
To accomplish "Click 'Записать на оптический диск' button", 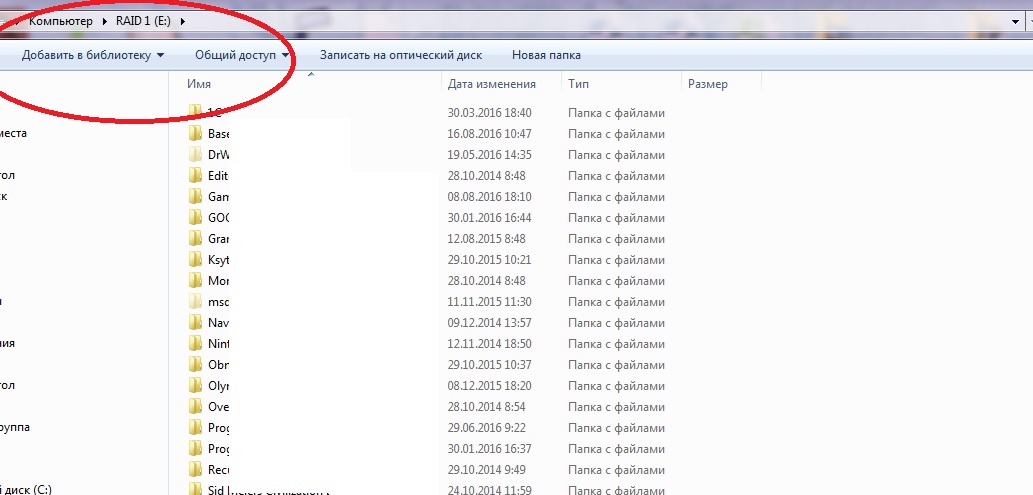I will [401, 55].
